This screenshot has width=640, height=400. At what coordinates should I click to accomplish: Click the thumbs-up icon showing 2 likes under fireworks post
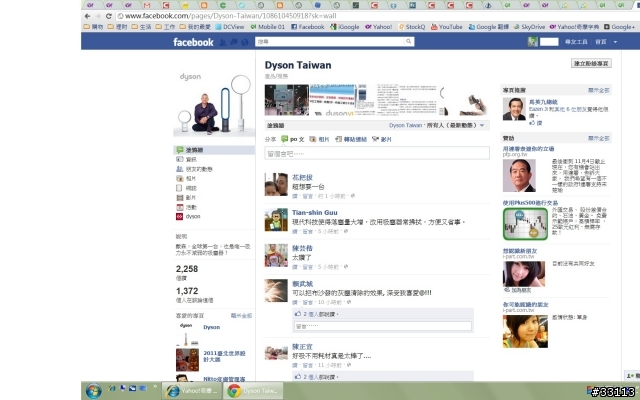click(298, 314)
